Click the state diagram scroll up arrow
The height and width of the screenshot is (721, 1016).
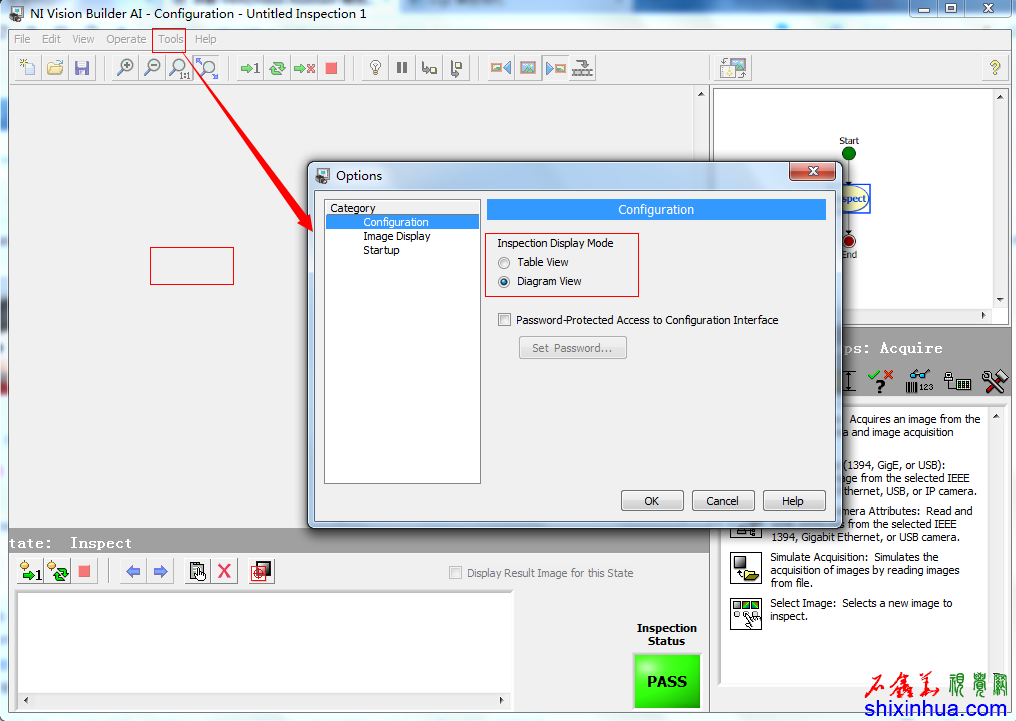1000,97
